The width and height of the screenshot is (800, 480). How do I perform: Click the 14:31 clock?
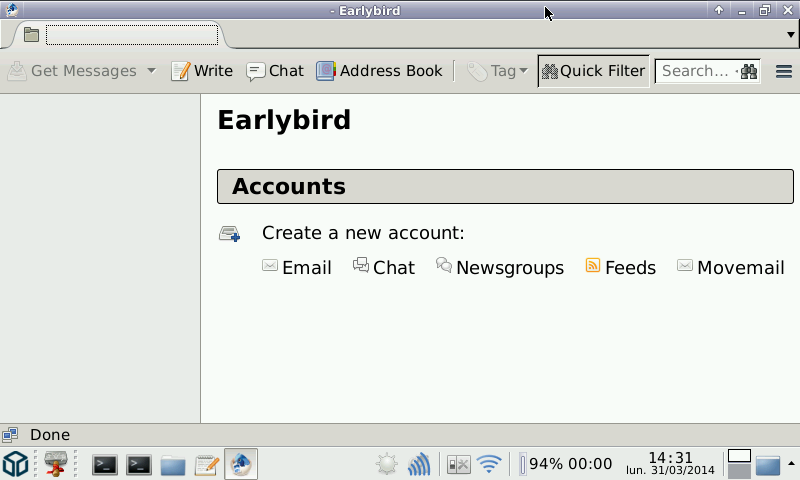click(670, 463)
